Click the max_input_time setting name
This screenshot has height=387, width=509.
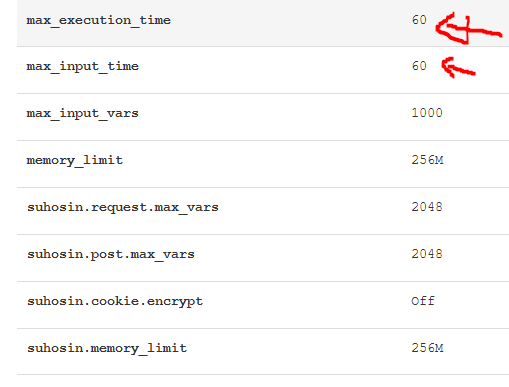pos(83,66)
